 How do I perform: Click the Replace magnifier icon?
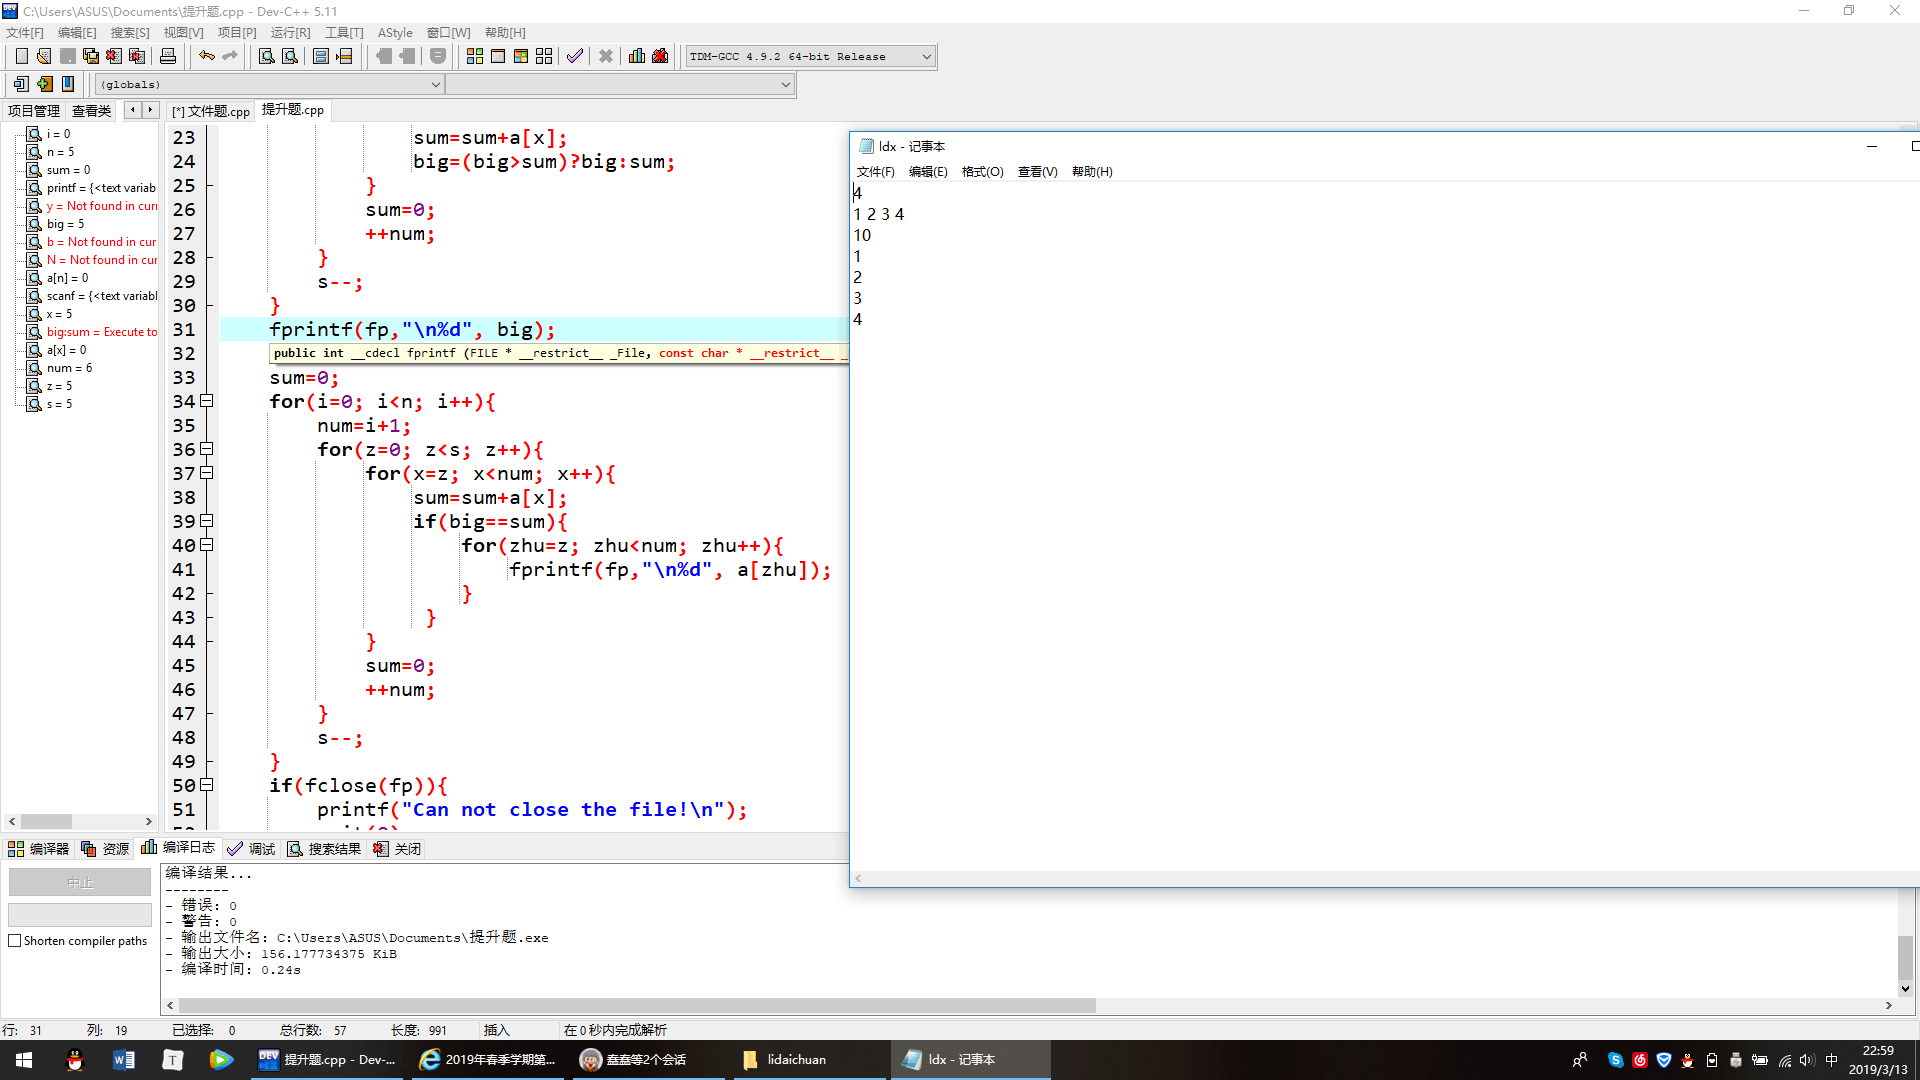290,56
